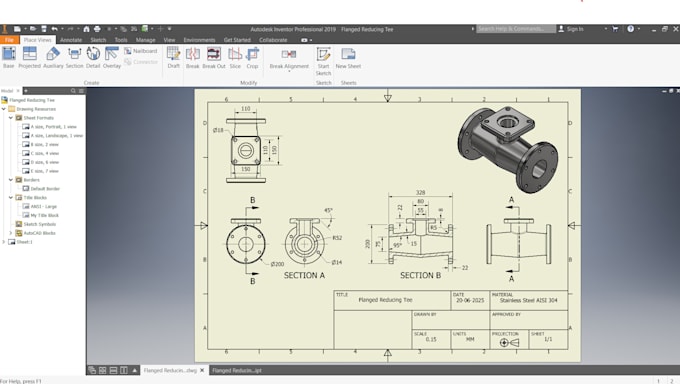
Task: Click the Nailboard button
Action: click(141, 51)
